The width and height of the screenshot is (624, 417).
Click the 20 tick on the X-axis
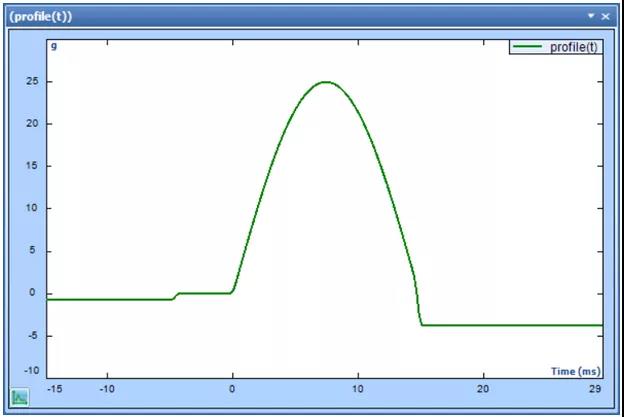(x=483, y=389)
